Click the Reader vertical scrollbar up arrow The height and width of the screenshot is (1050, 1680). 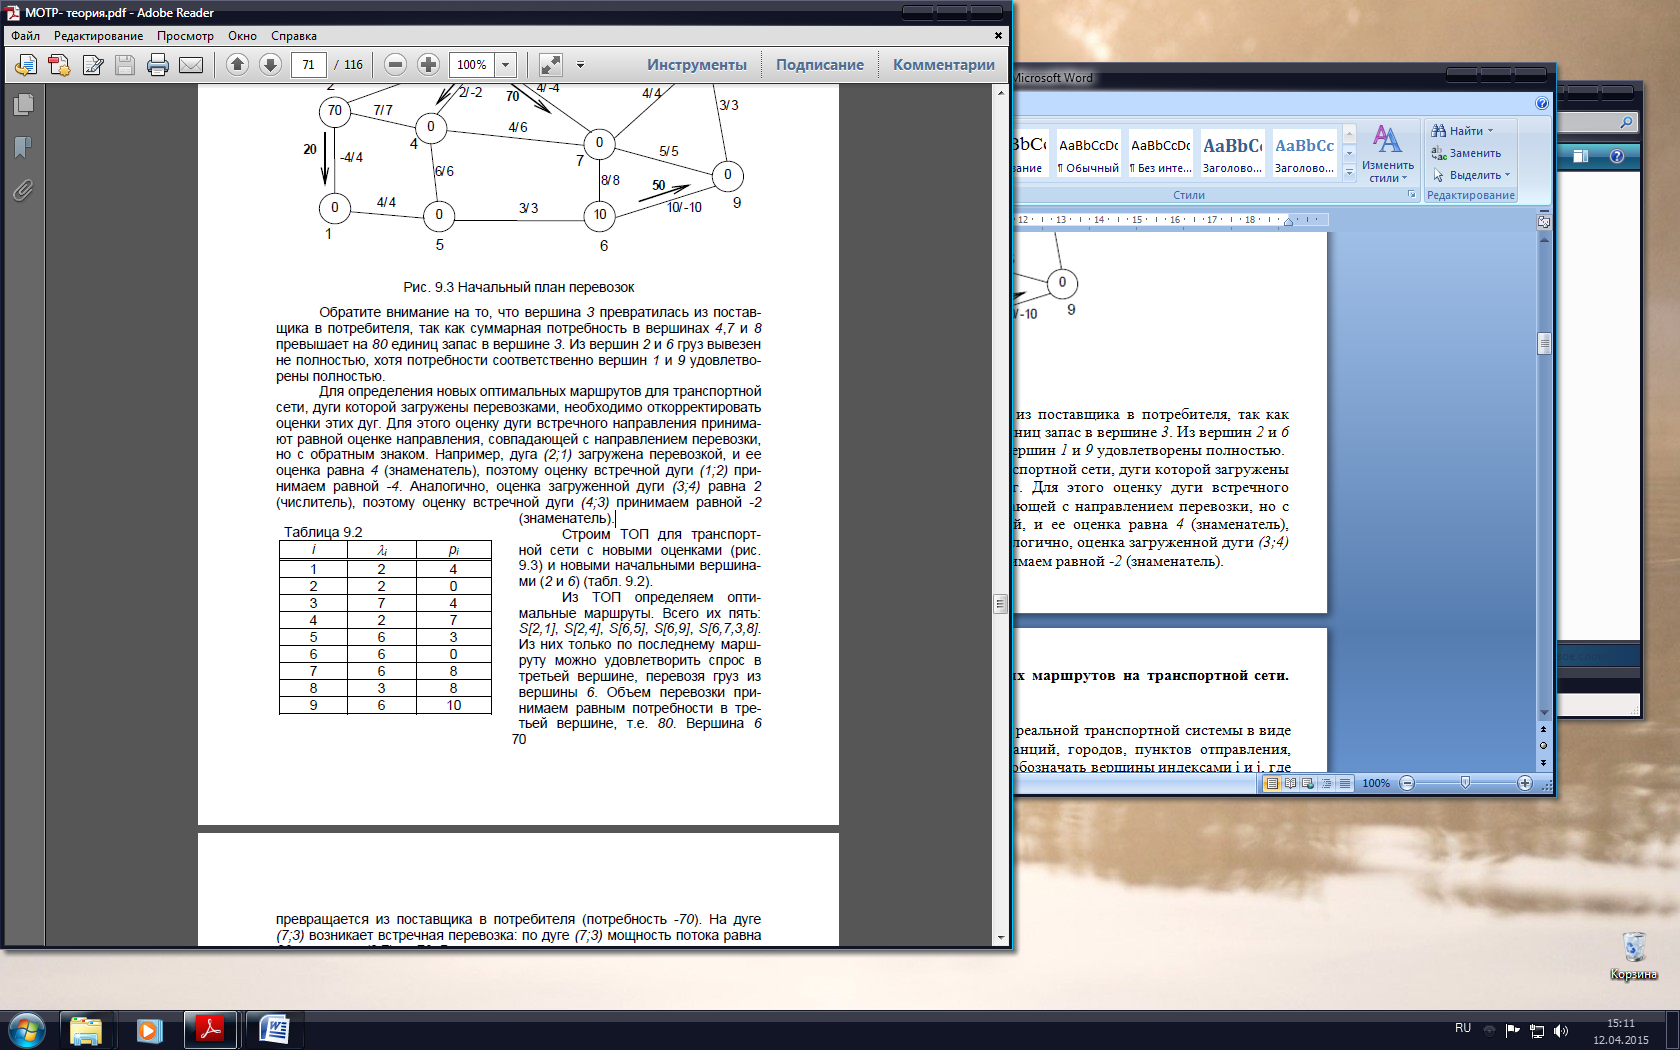[x=1001, y=92]
